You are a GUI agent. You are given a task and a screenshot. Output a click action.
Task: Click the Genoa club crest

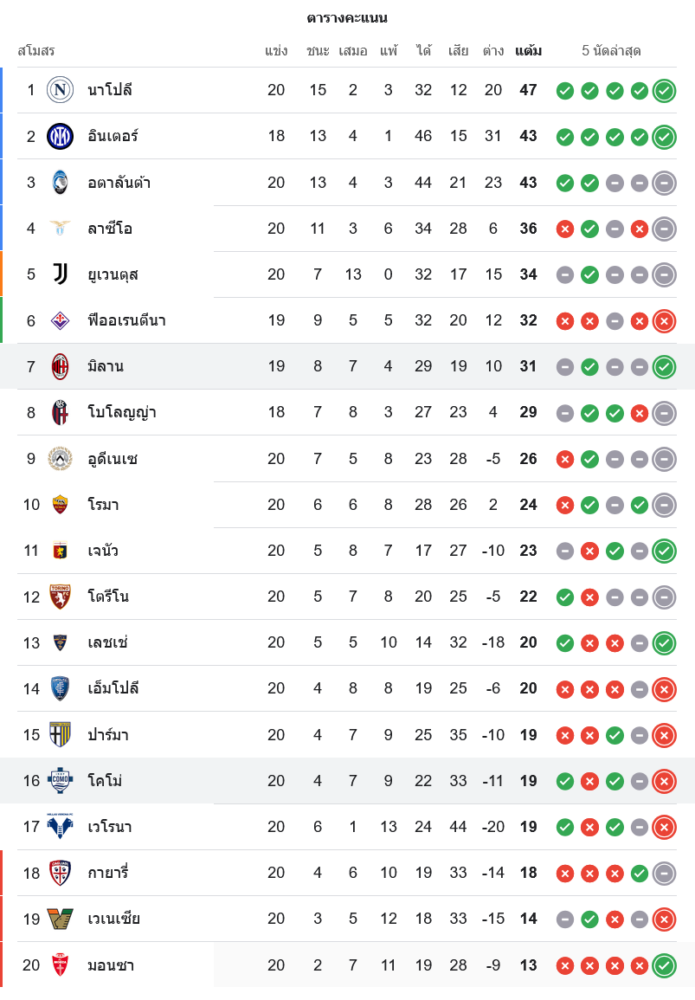(x=61, y=550)
